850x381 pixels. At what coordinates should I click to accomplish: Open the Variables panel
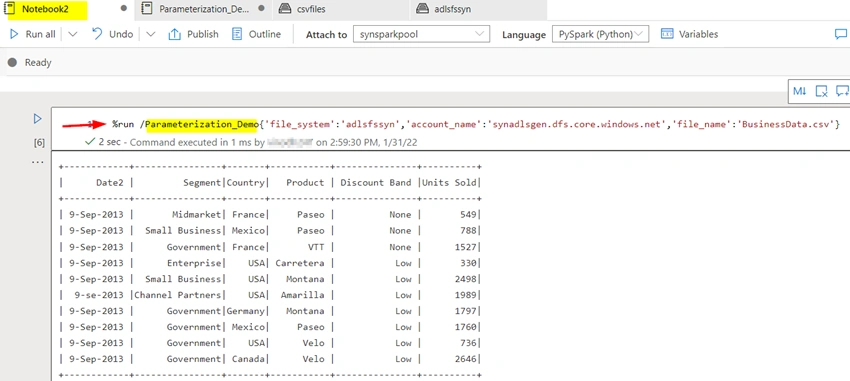(690, 34)
